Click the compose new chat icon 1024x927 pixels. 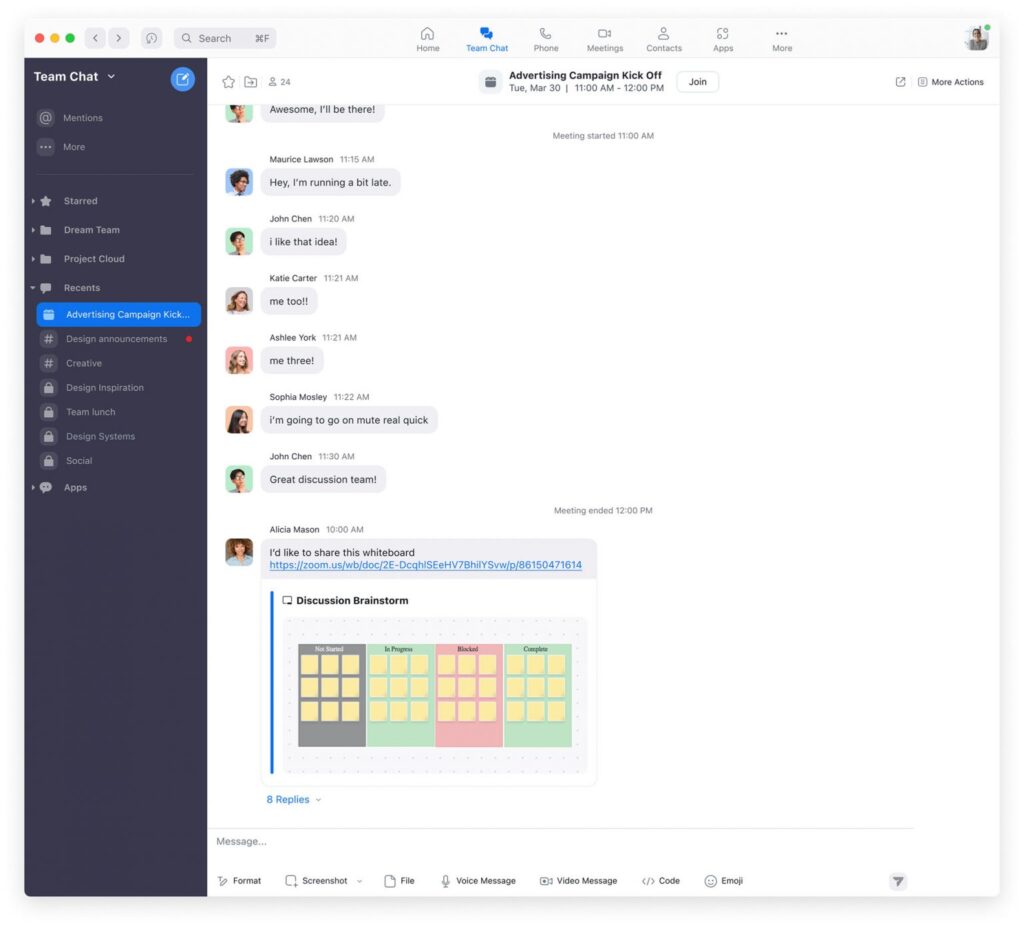pos(183,79)
